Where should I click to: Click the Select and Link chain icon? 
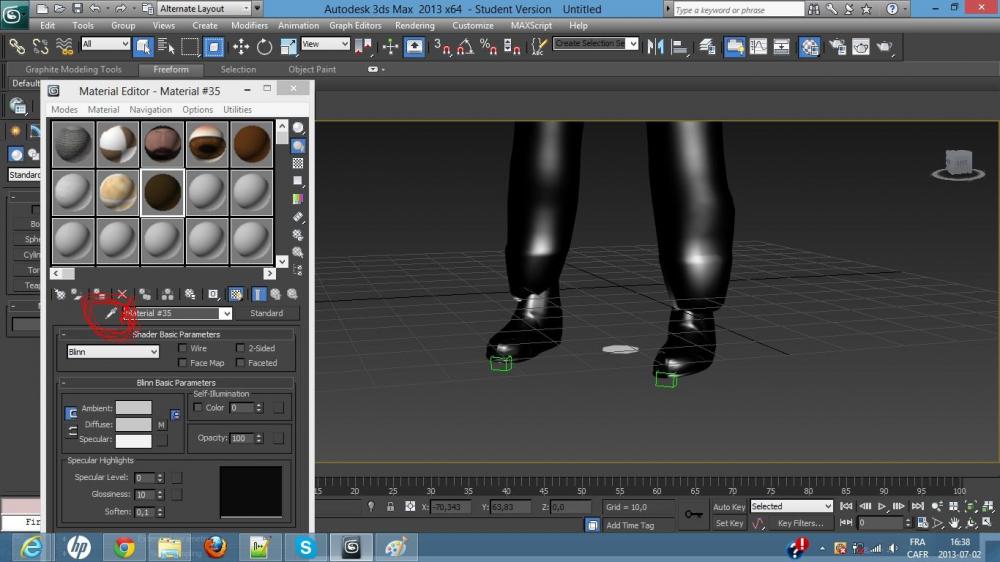point(17,46)
